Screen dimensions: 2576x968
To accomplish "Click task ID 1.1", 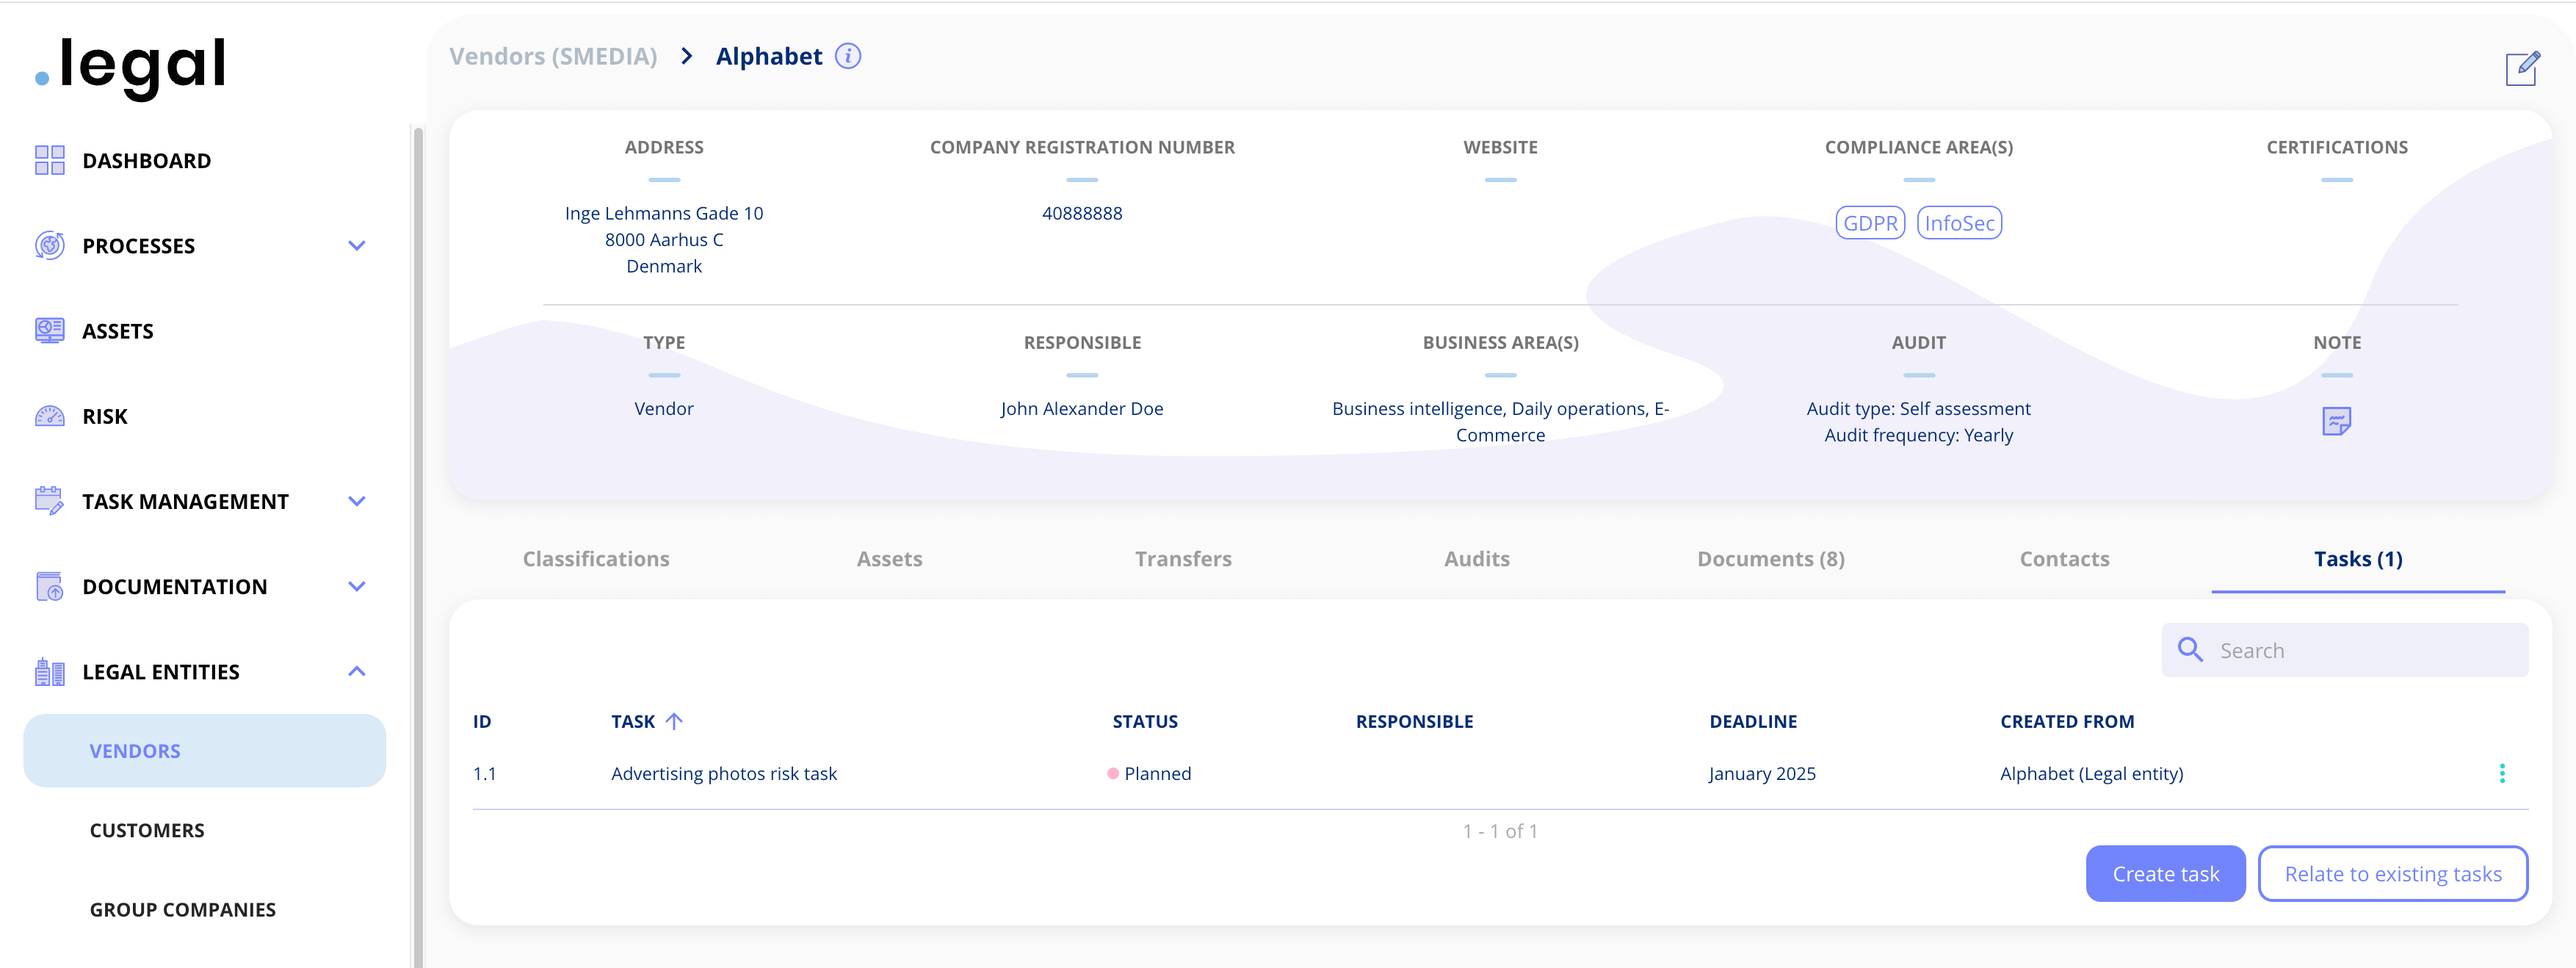I will pos(484,773).
